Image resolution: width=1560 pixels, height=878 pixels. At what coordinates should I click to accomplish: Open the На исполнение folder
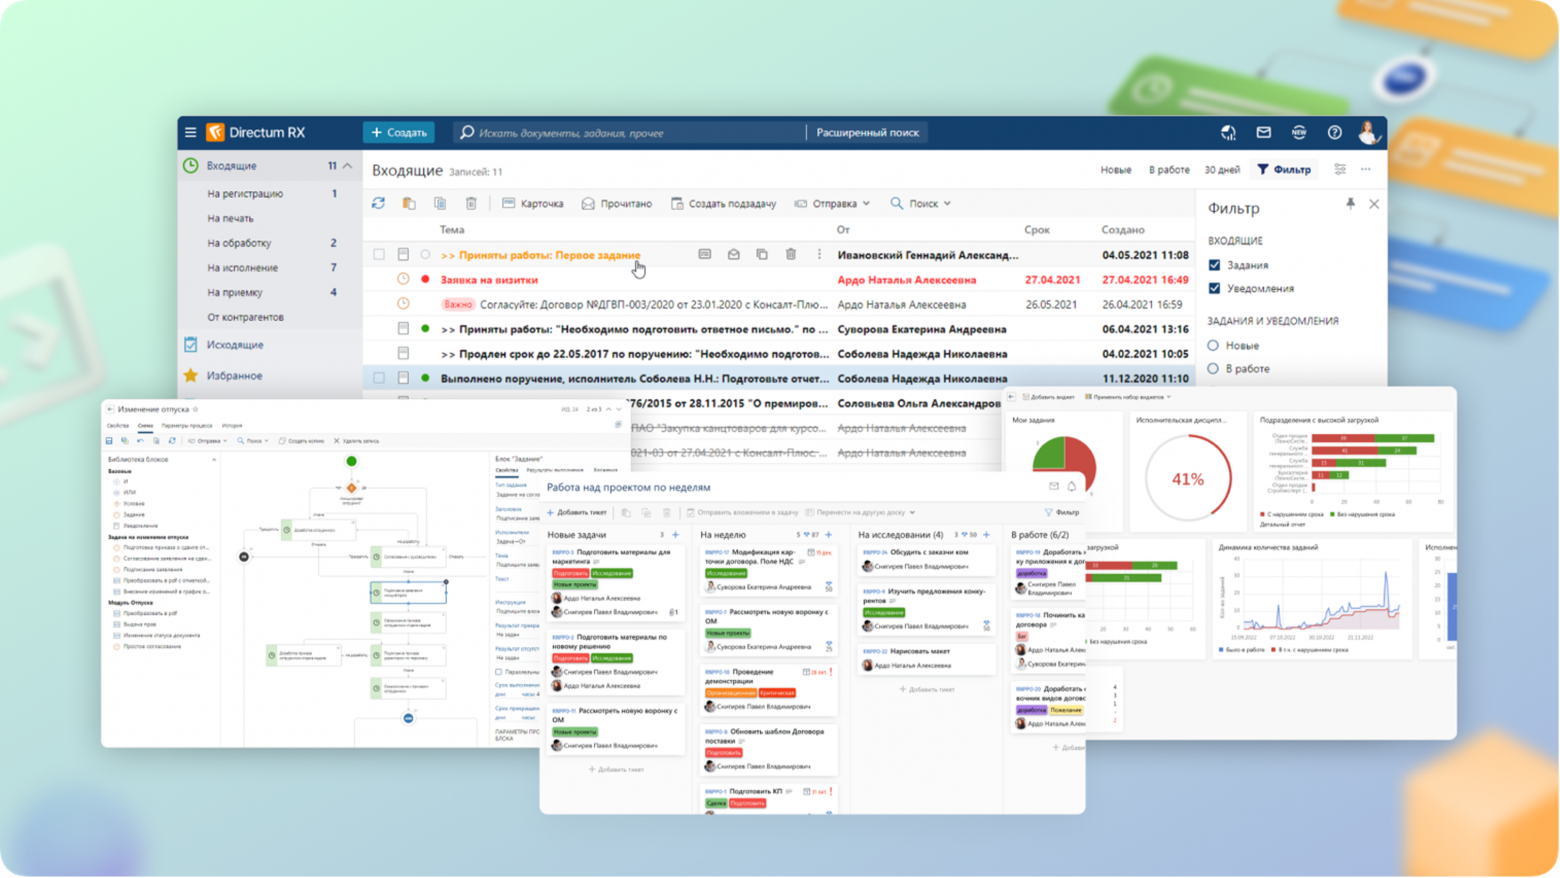click(242, 268)
